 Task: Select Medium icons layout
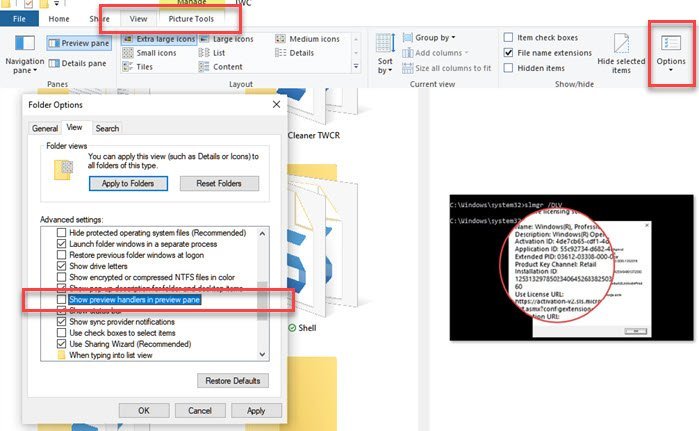click(308, 39)
